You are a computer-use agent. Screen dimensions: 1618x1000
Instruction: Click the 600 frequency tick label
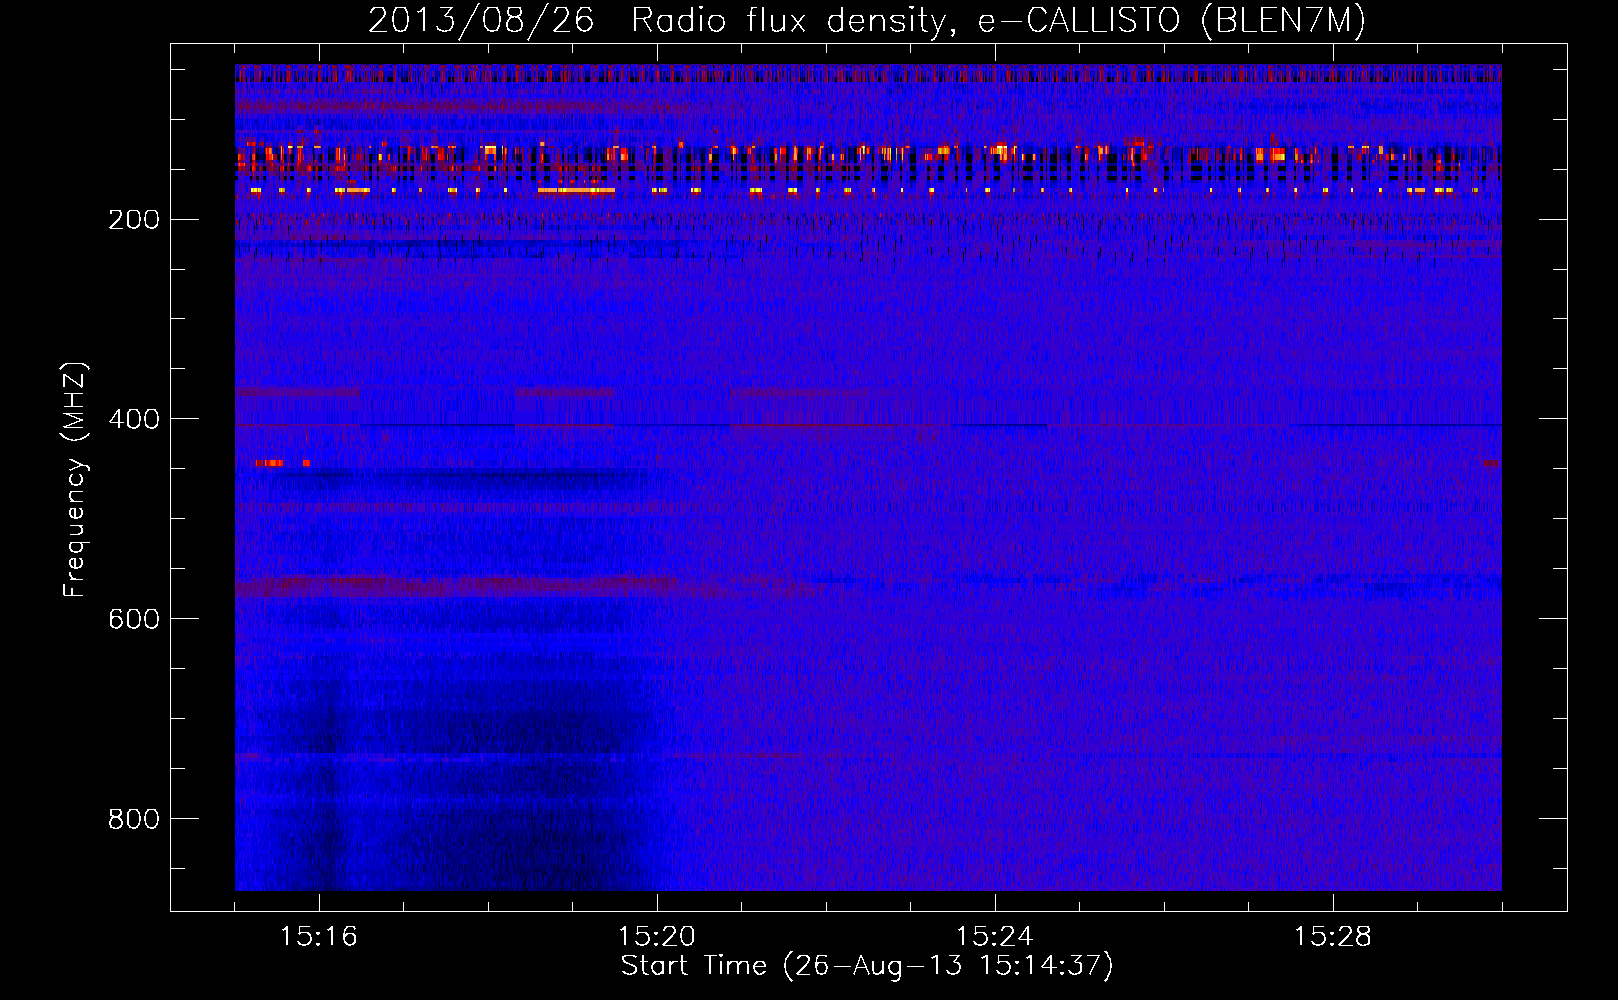[133, 619]
